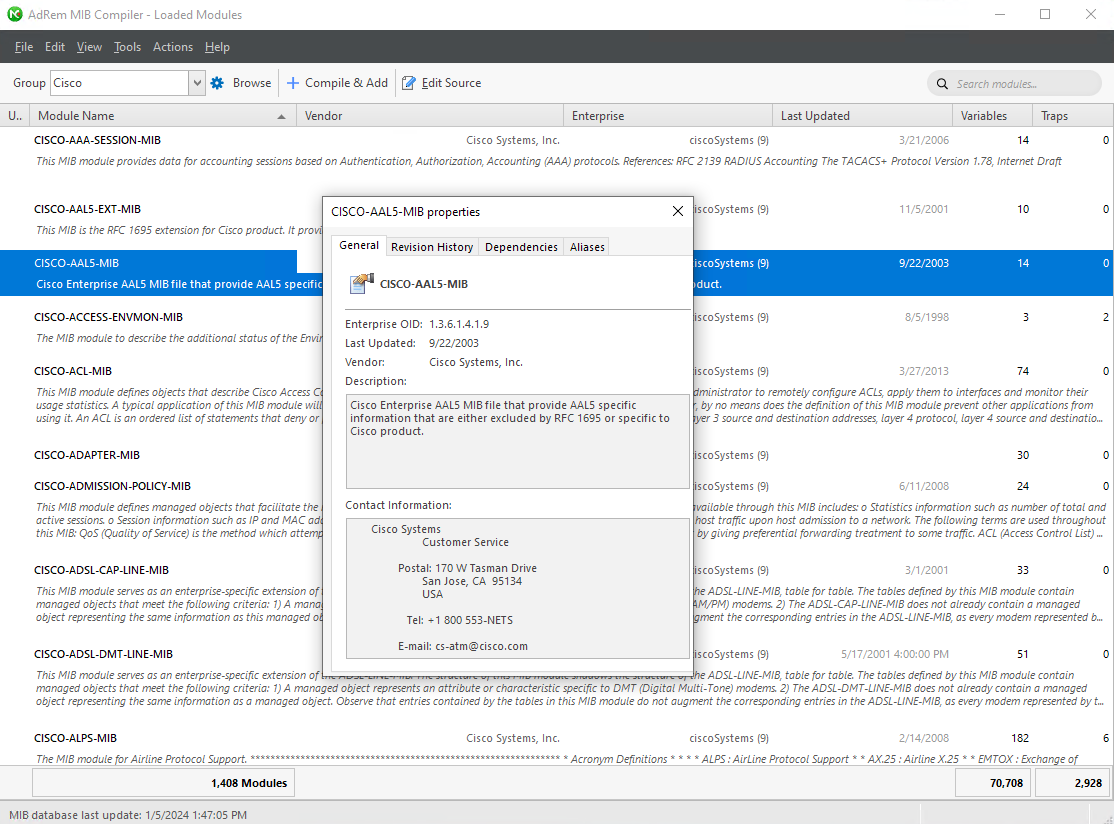Focus the Search modules field
1114x824 pixels.
click(1014, 84)
